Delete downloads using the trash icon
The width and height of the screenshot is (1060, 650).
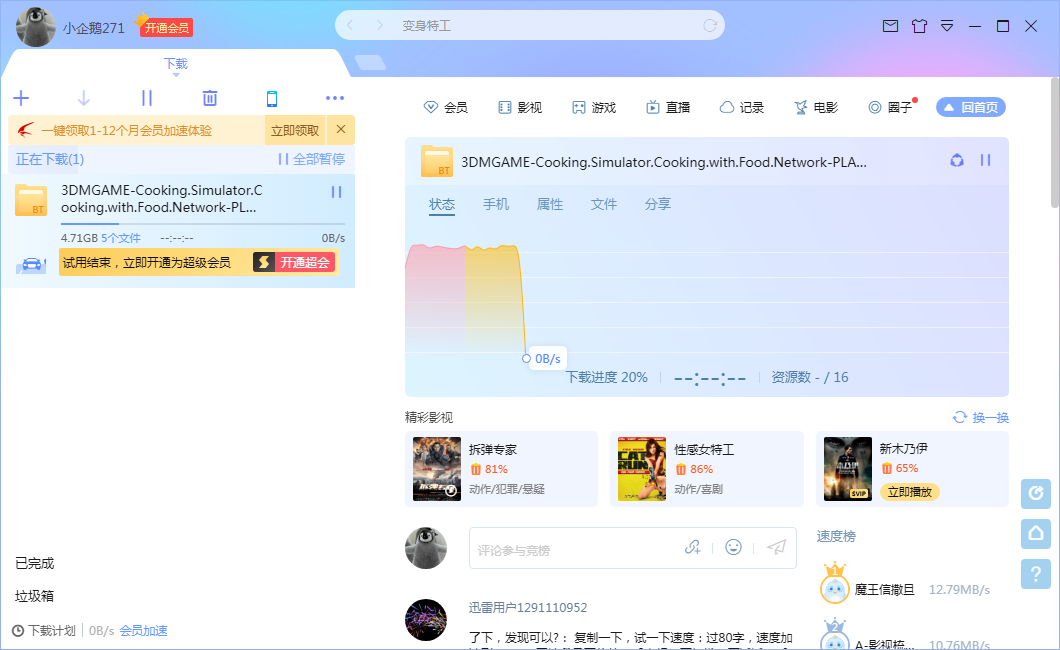209,98
